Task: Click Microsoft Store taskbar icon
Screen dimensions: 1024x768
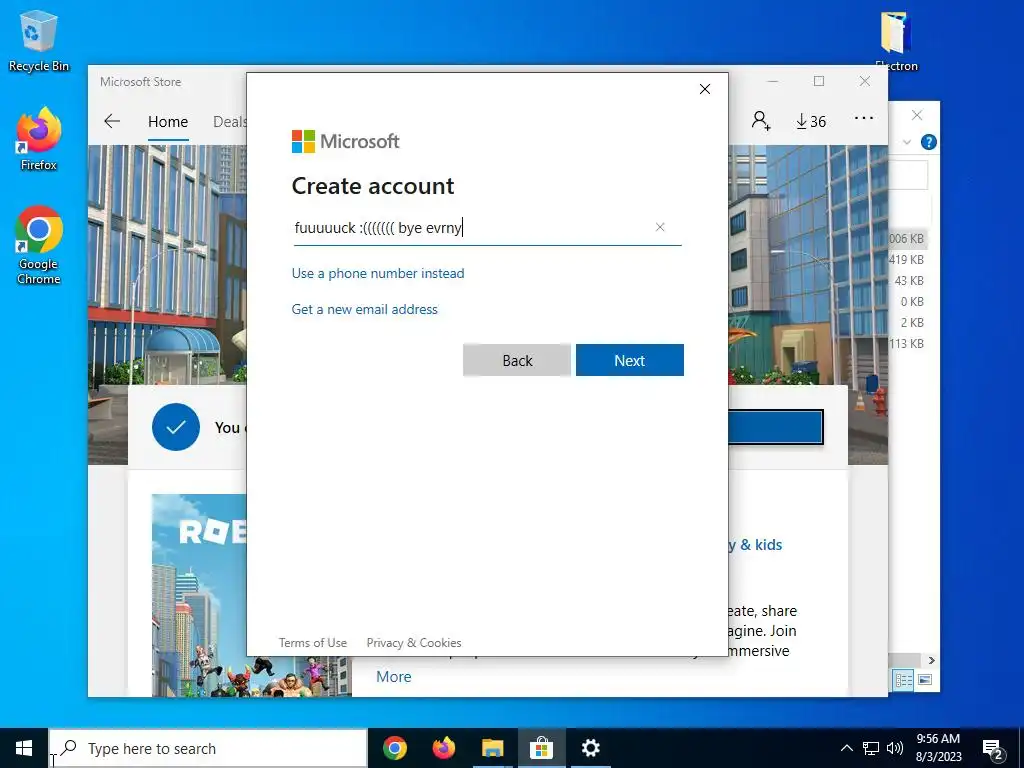Action: click(x=541, y=748)
